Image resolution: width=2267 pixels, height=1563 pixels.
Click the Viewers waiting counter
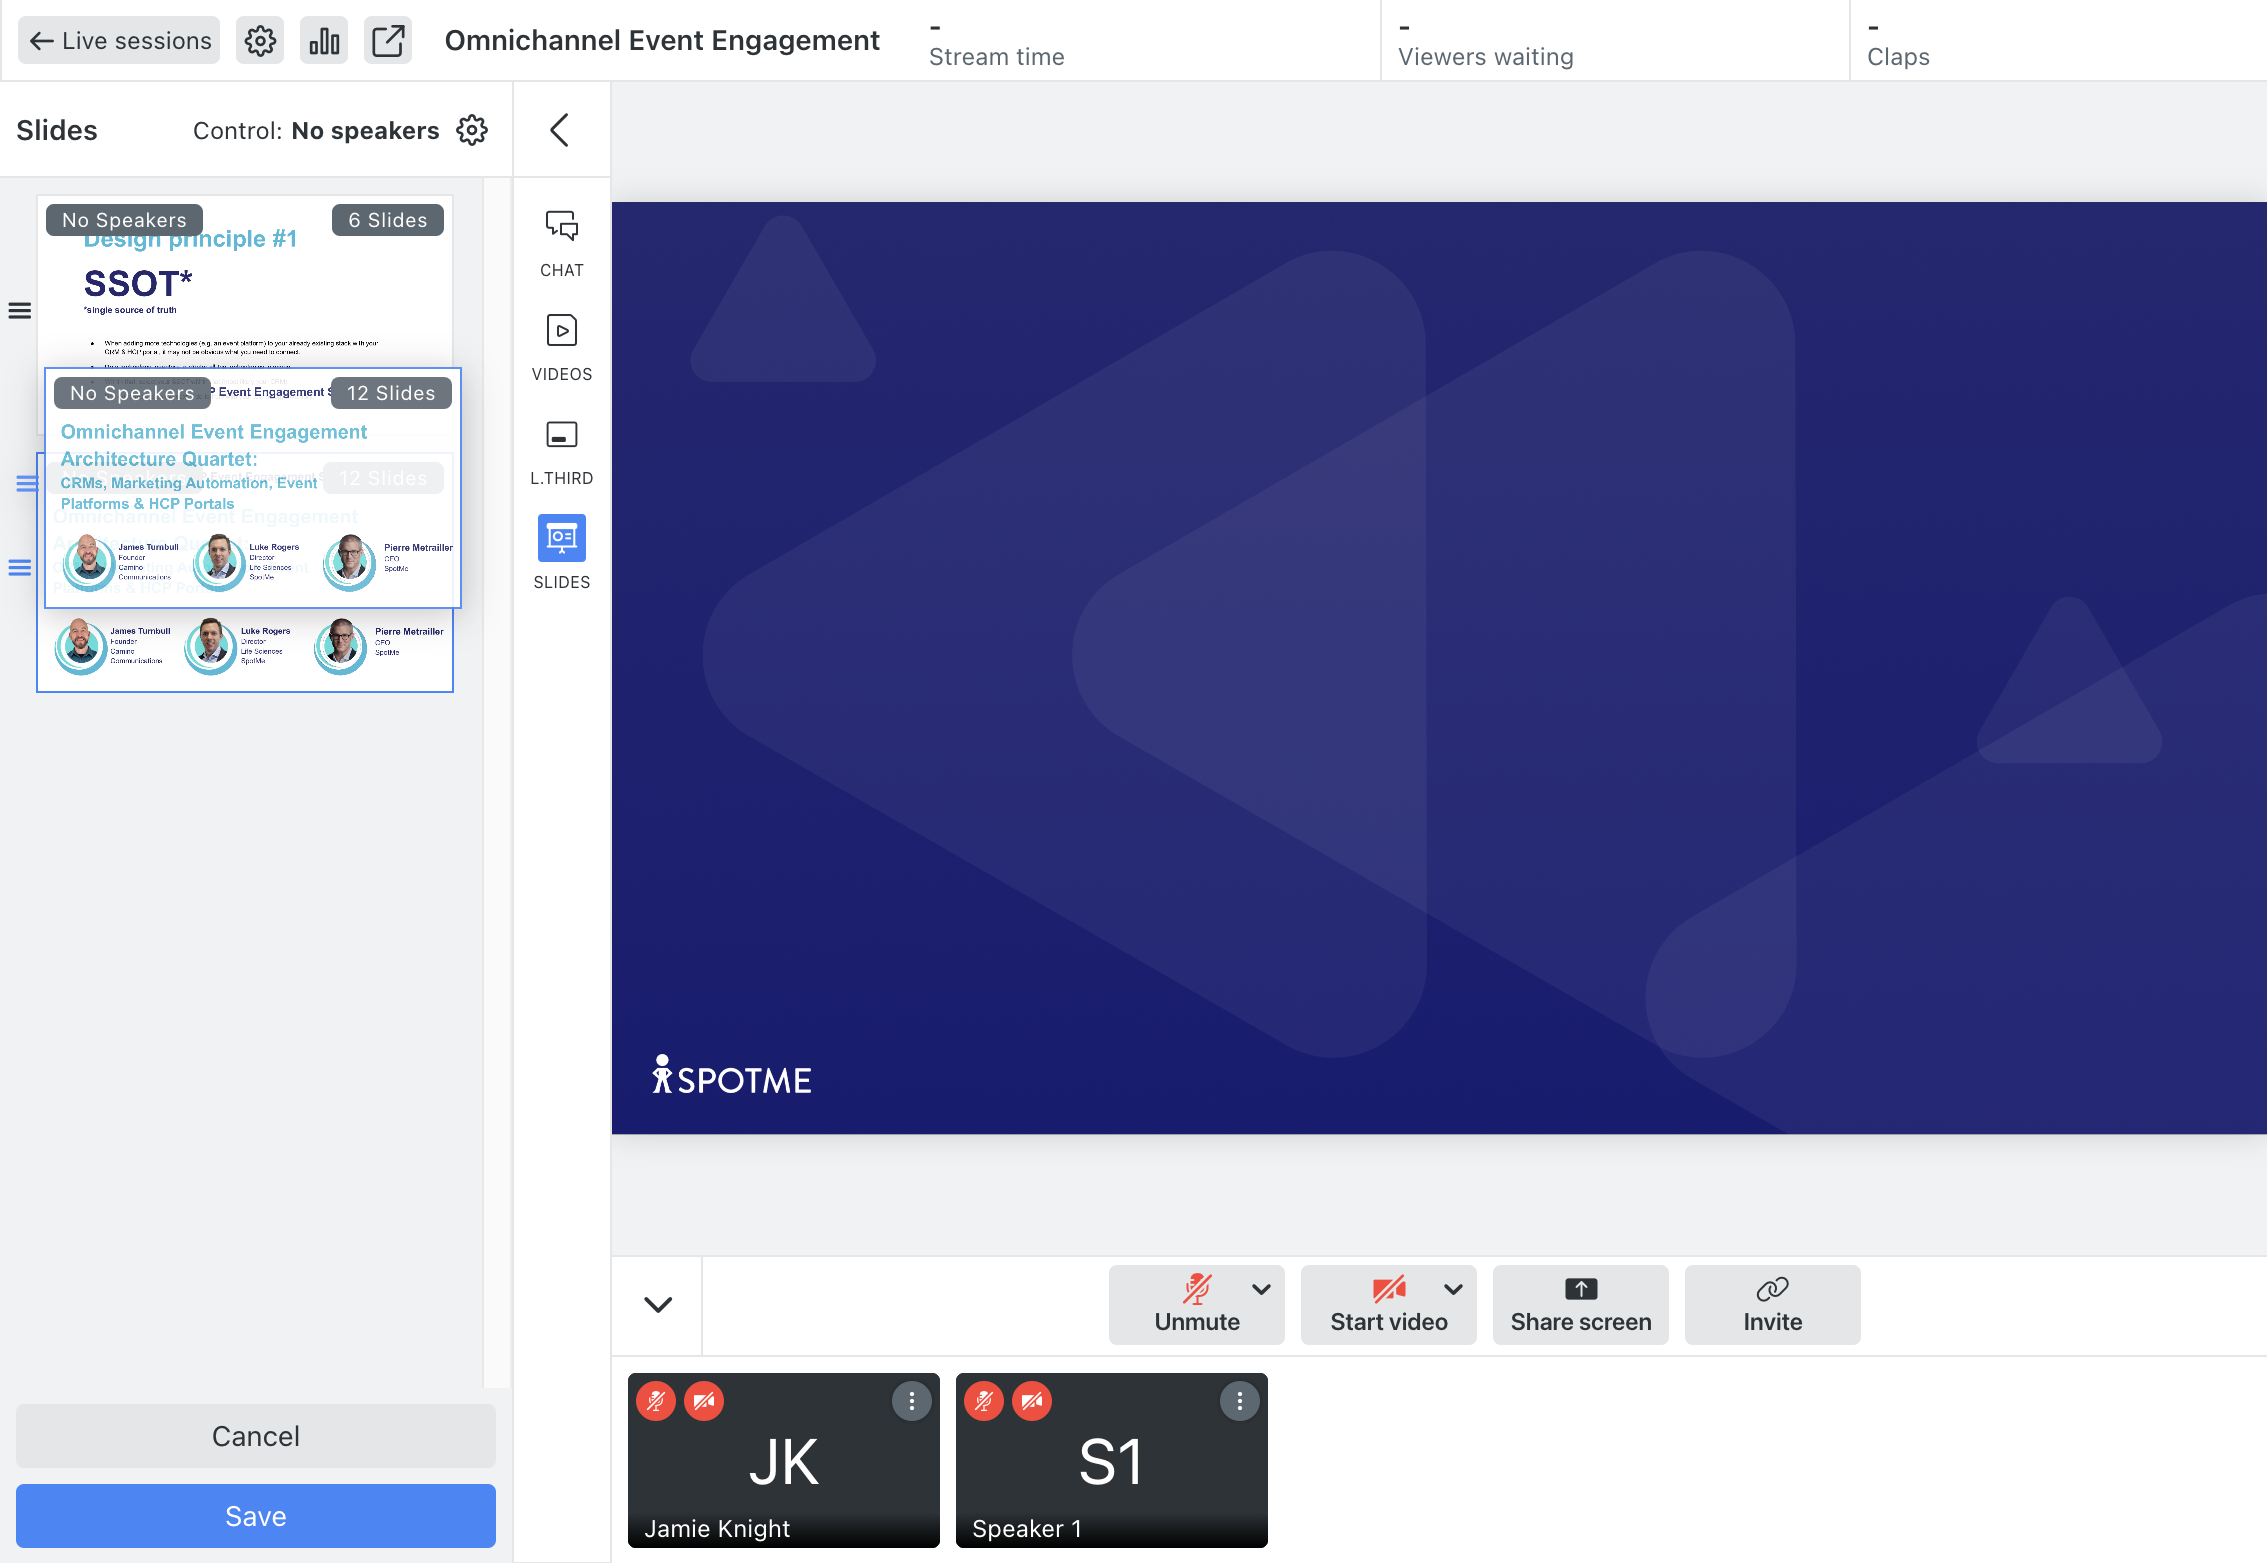click(x=1486, y=43)
